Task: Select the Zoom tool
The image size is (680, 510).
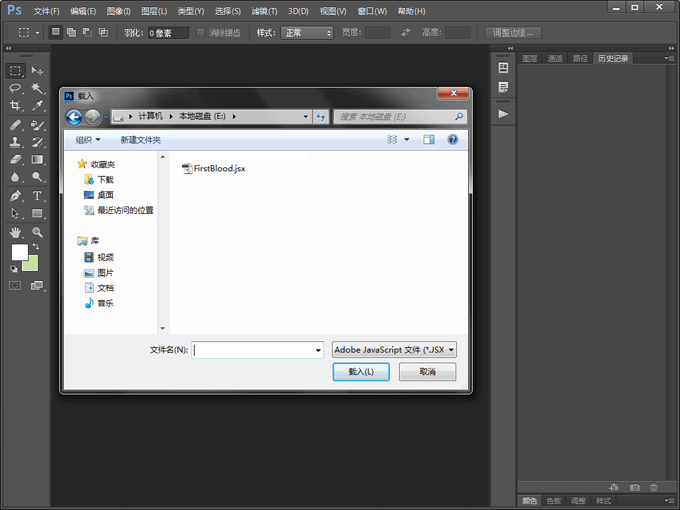Action: point(37,232)
